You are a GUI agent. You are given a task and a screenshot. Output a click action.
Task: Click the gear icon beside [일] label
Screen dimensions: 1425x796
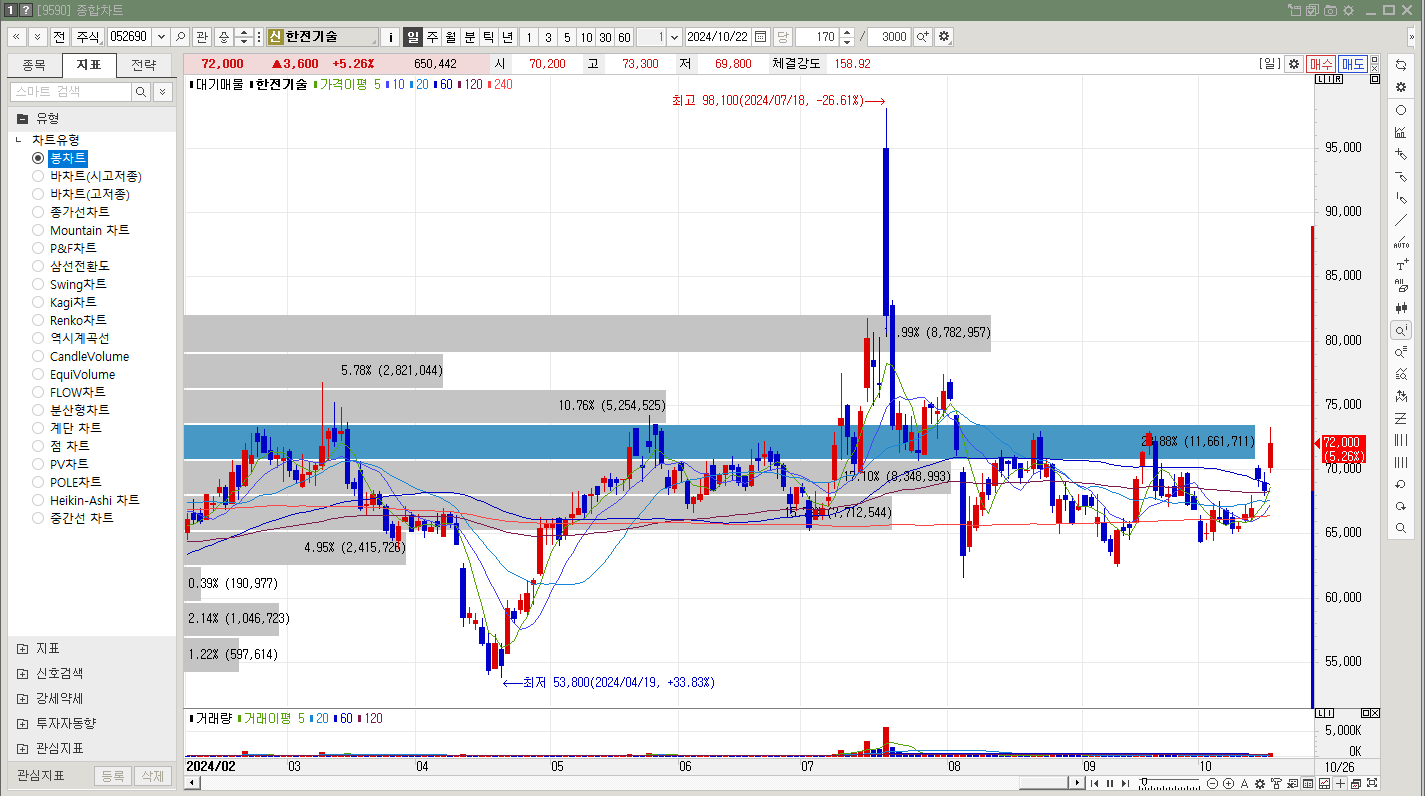tap(1294, 64)
